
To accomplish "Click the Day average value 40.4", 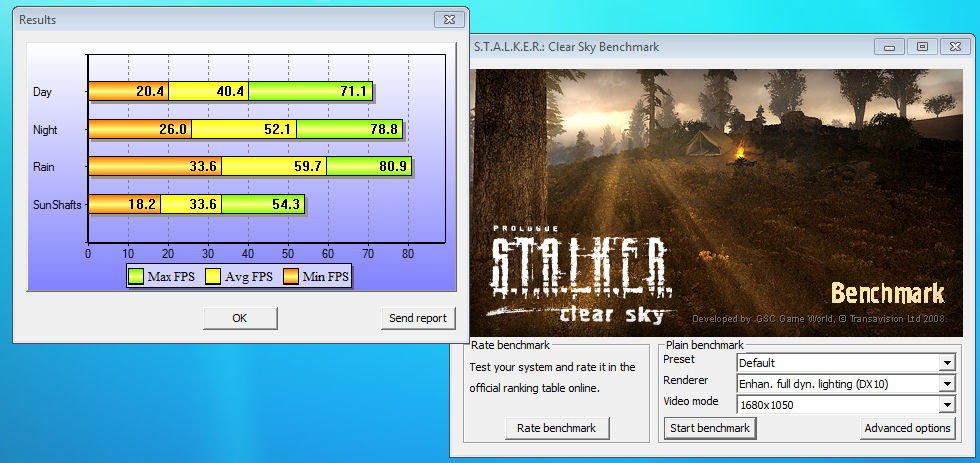I will click(231, 92).
